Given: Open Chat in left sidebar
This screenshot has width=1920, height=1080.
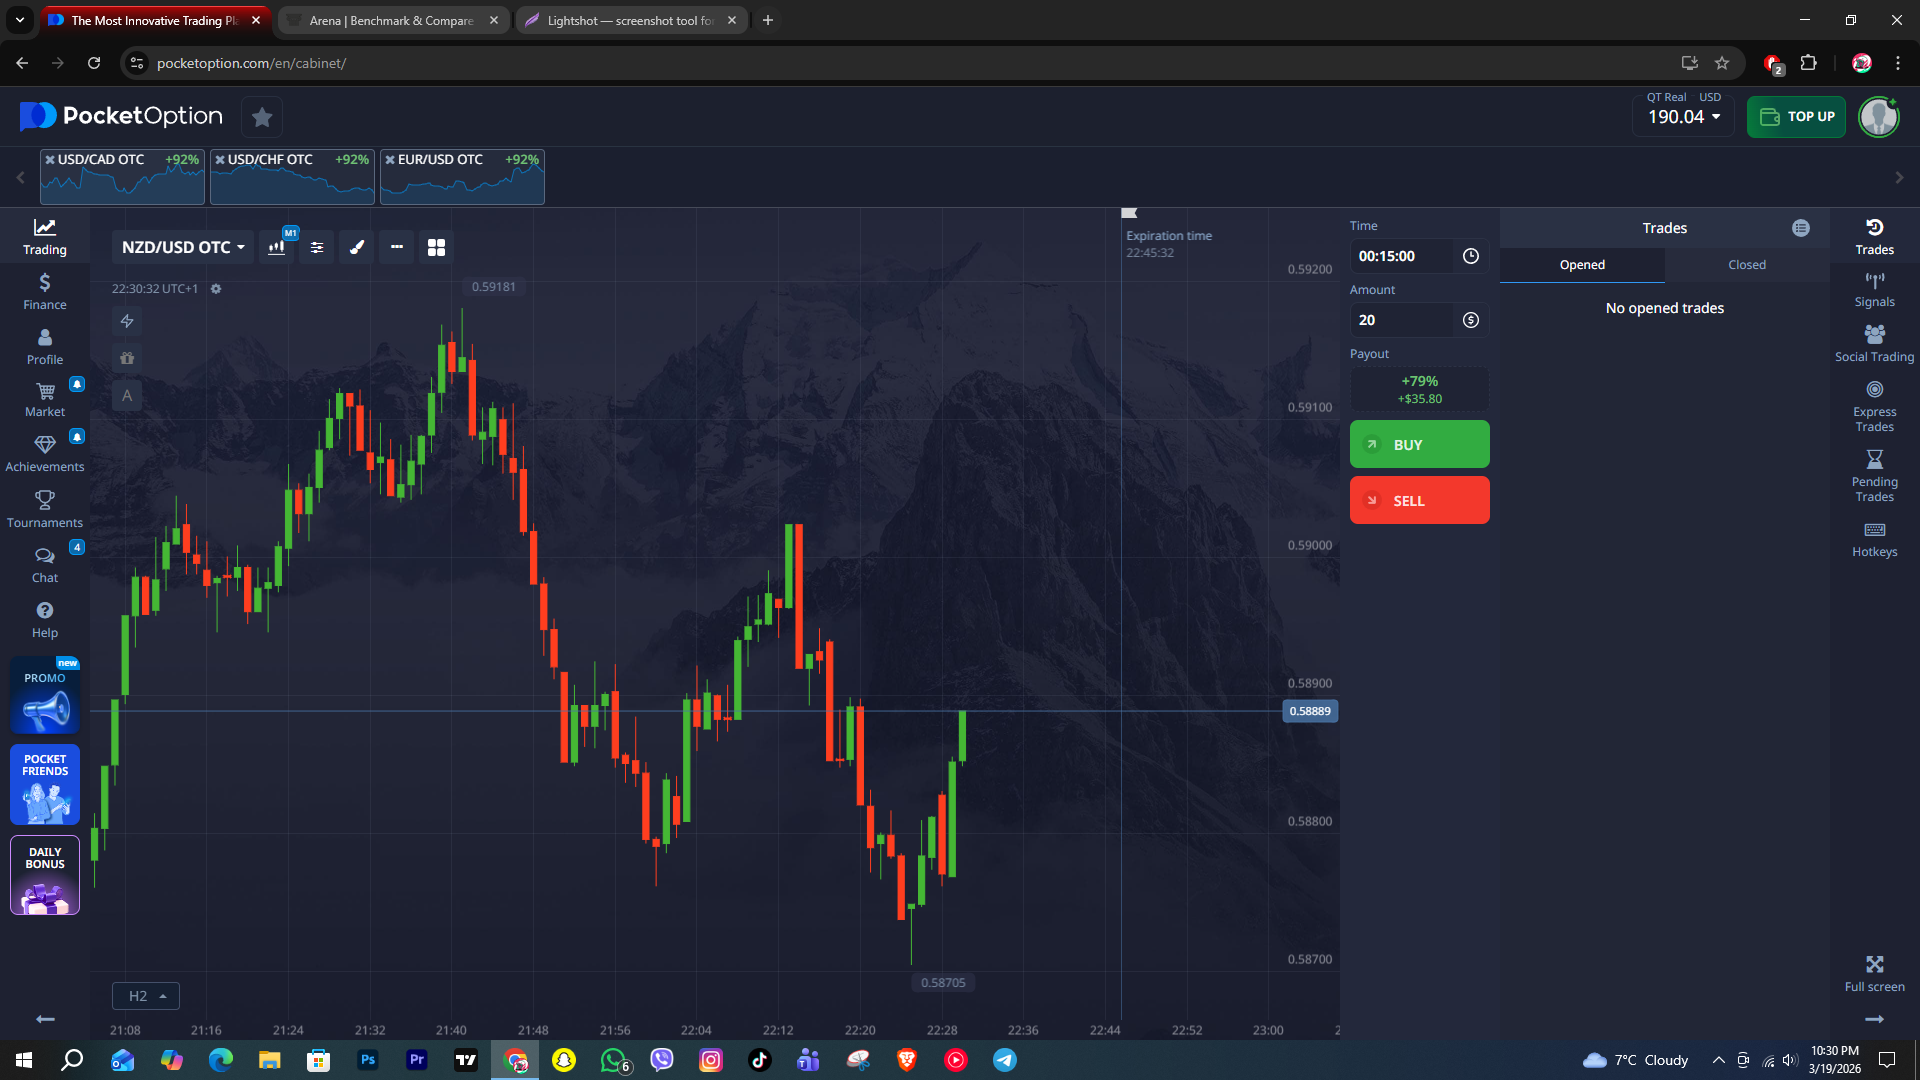Looking at the screenshot, I should point(45,565).
